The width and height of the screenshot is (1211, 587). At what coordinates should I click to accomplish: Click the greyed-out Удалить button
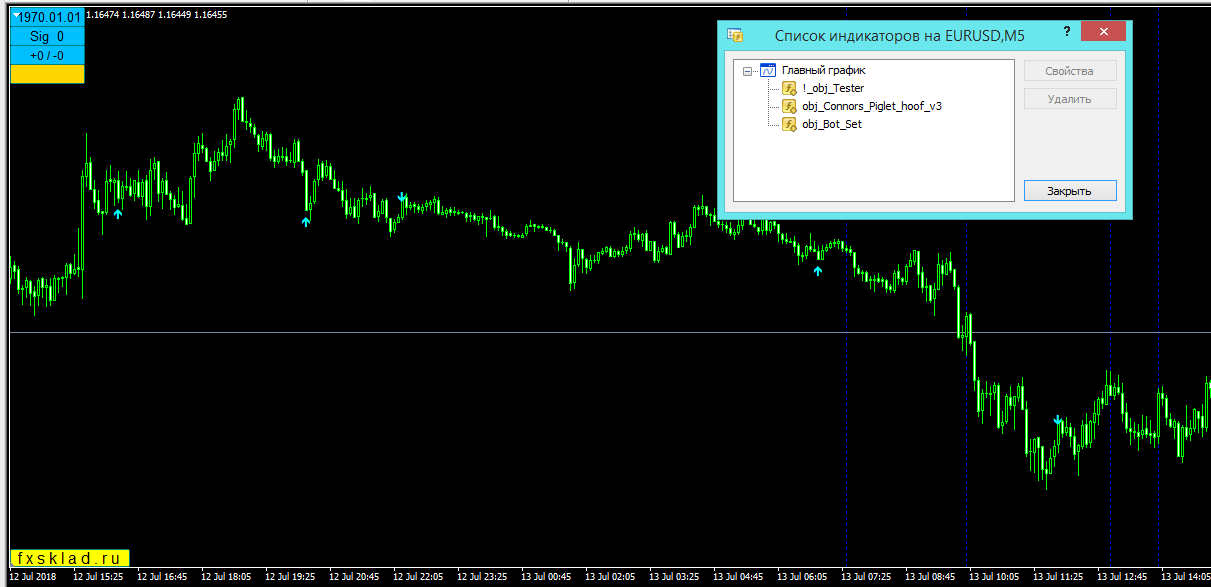pyautogui.click(x=1070, y=99)
